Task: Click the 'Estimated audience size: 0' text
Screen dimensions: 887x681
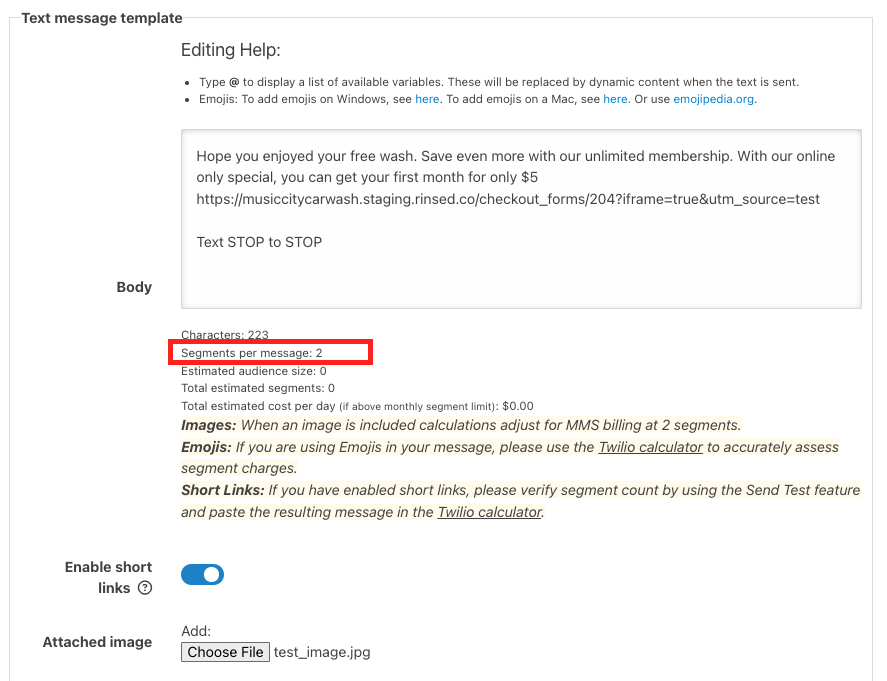Action: [x=254, y=371]
